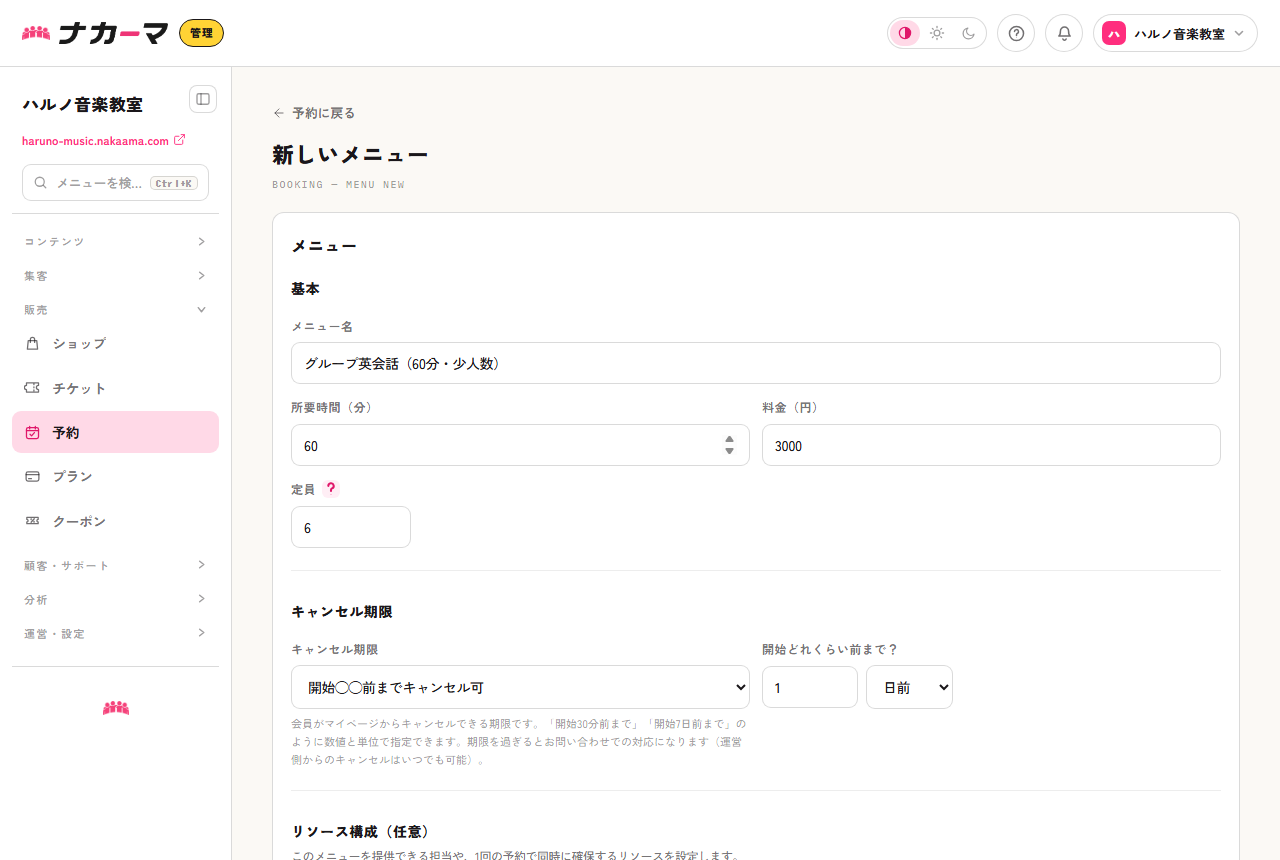1280x860 pixels.
Task: Click the BOOKING — MENU NEW breadcrumb text
Action: click(338, 185)
